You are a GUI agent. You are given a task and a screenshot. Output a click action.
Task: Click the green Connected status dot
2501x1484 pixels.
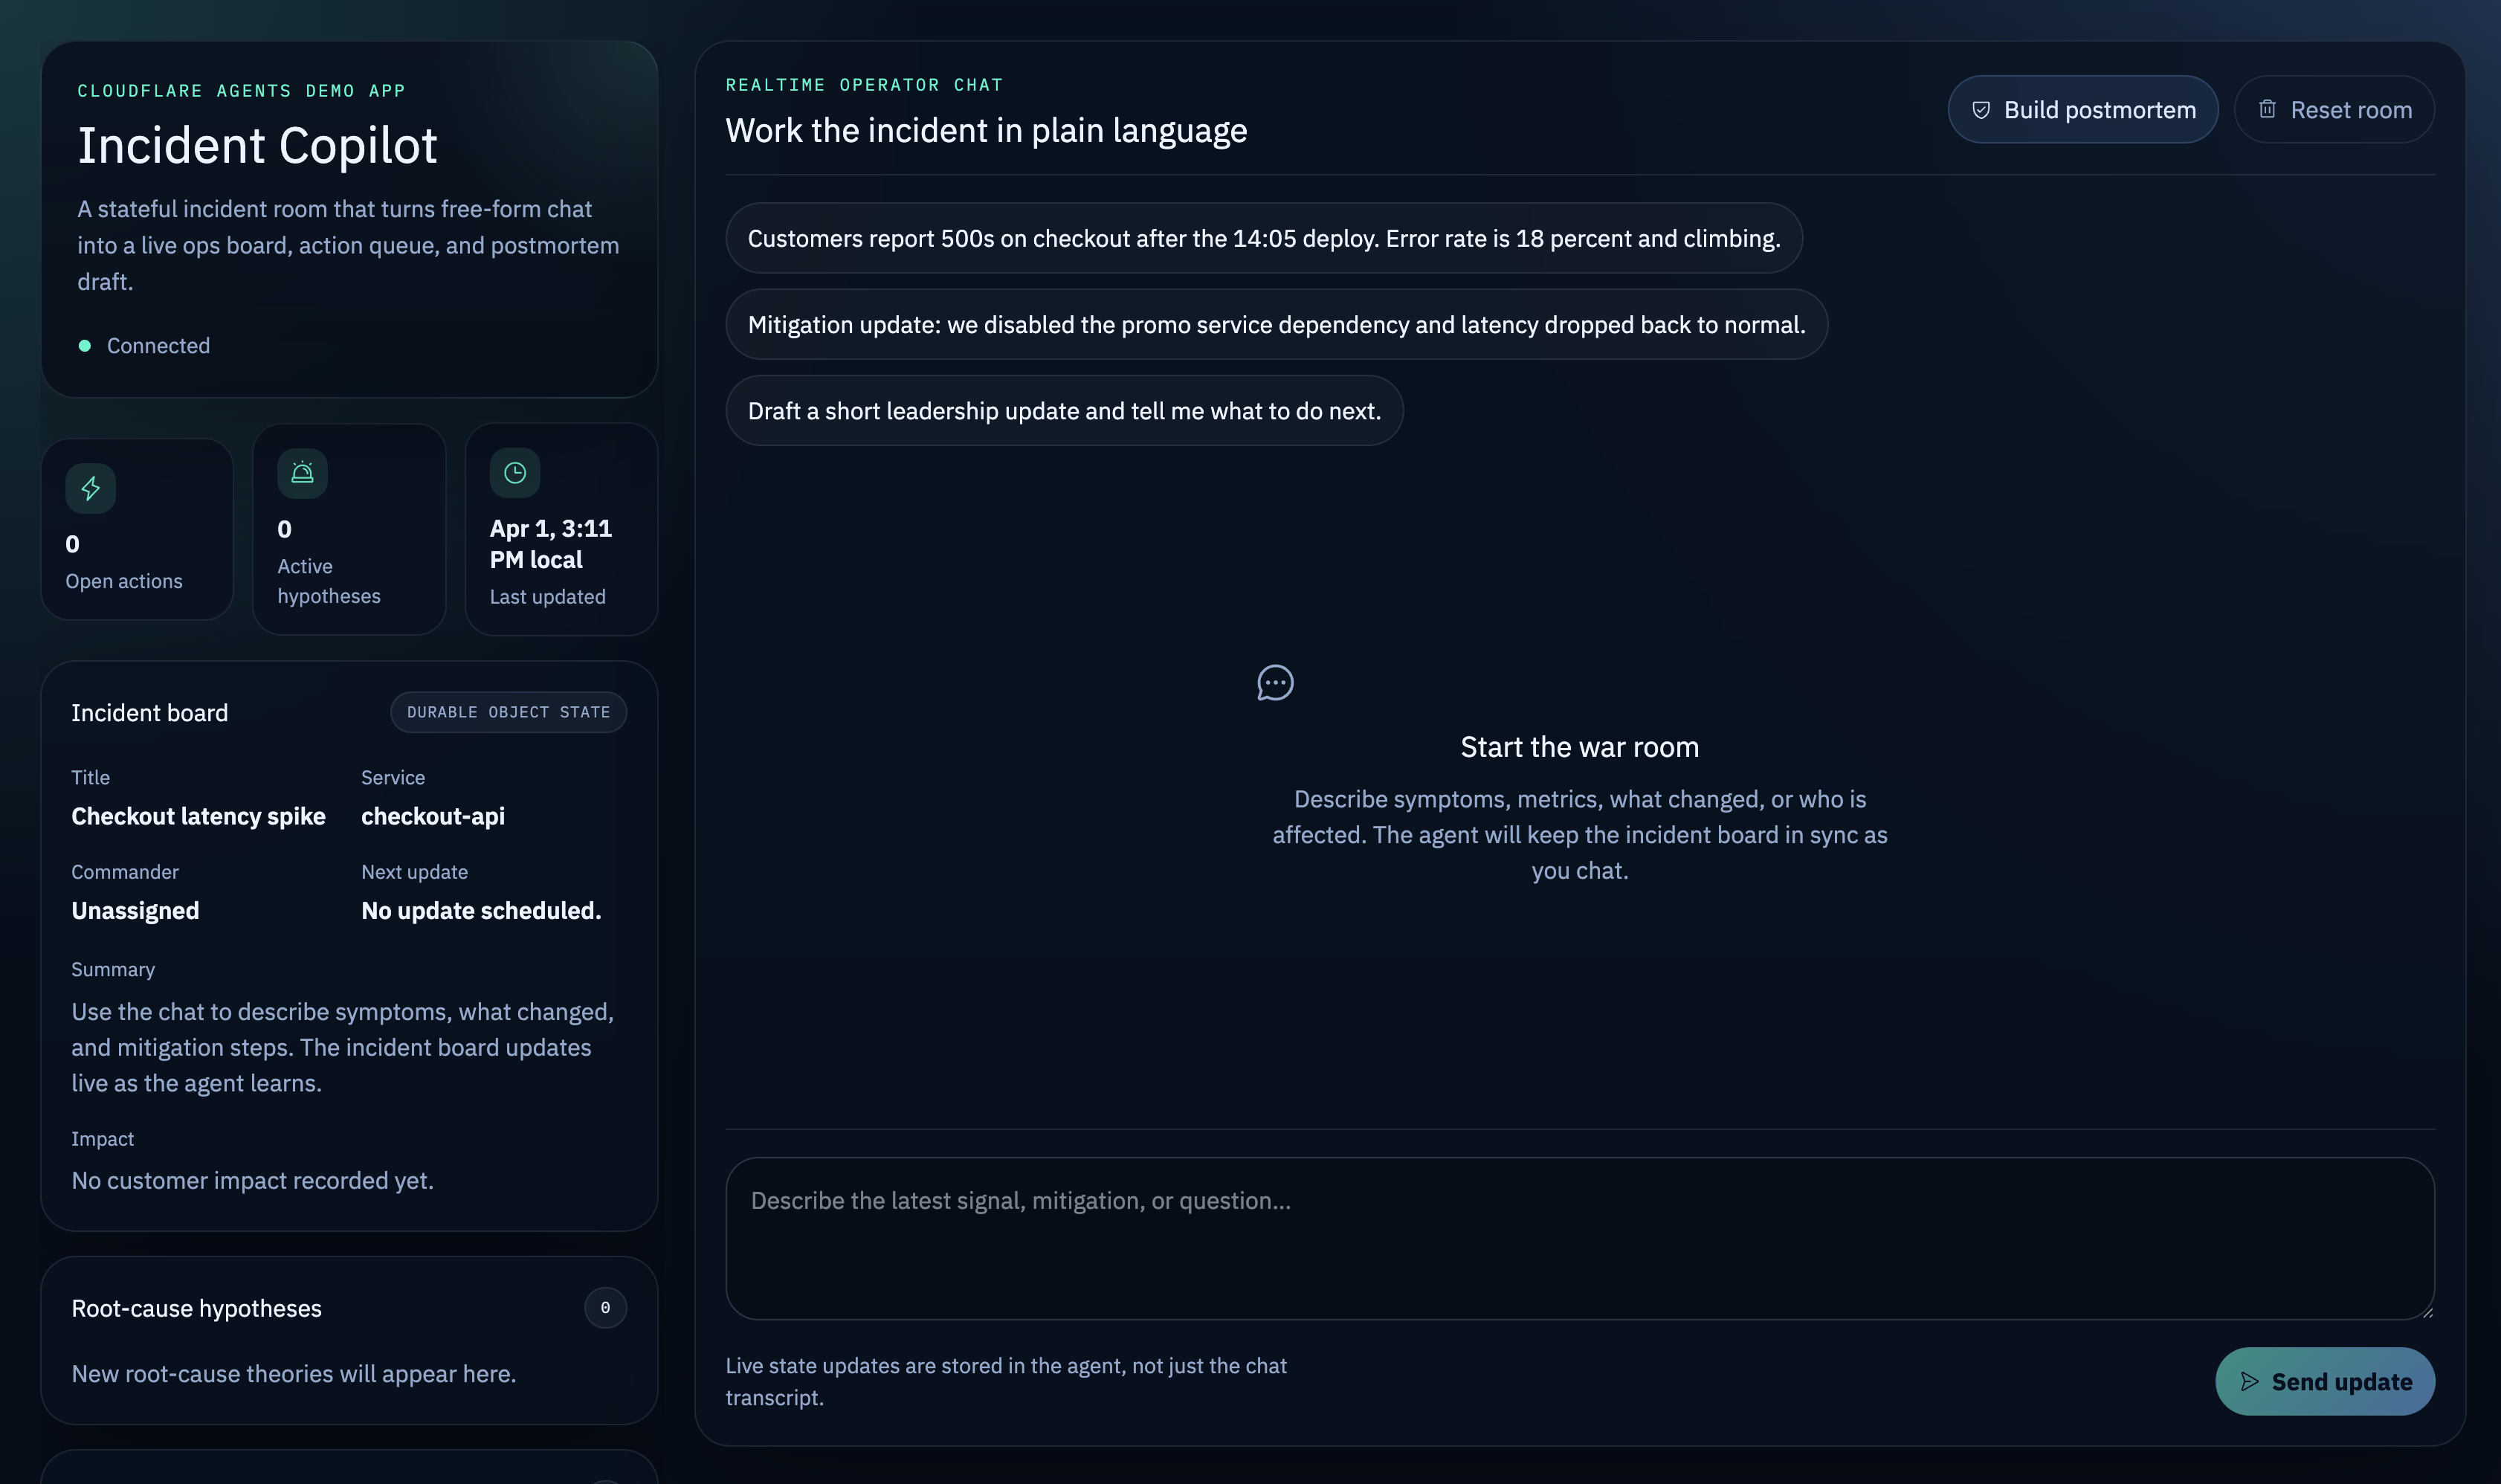(x=85, y=346)
